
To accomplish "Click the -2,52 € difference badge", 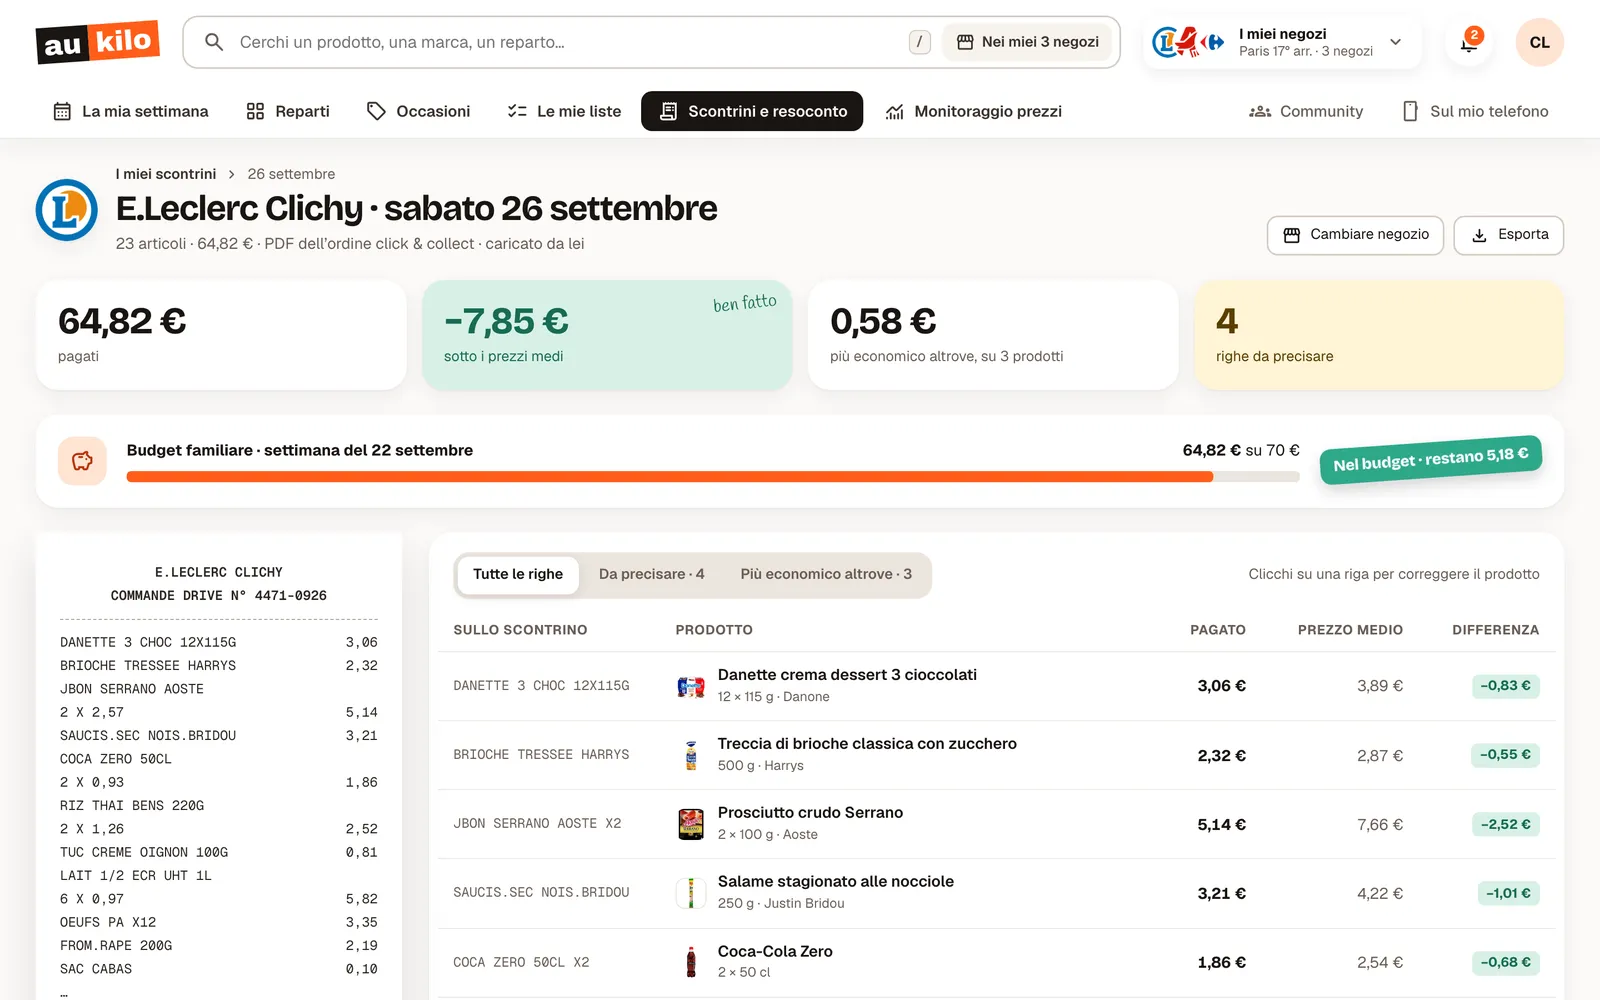I will (1505, 825).
